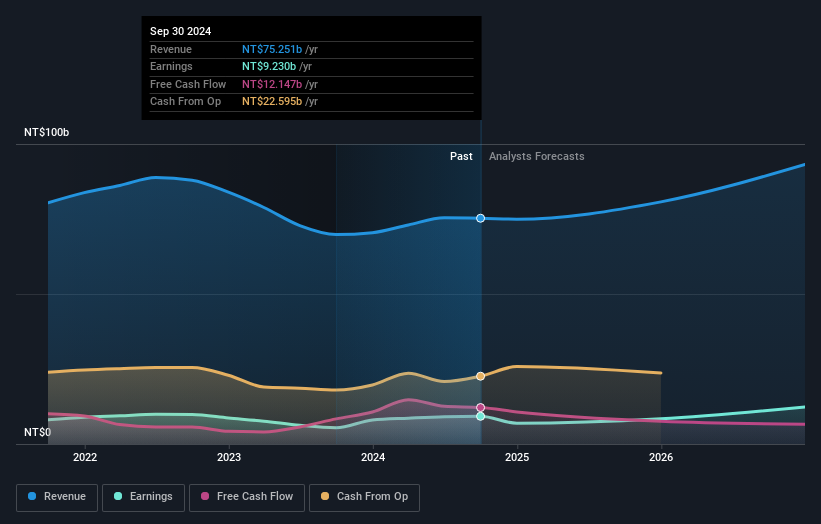Click the 2023 x-axis label

tap(229, 457)
